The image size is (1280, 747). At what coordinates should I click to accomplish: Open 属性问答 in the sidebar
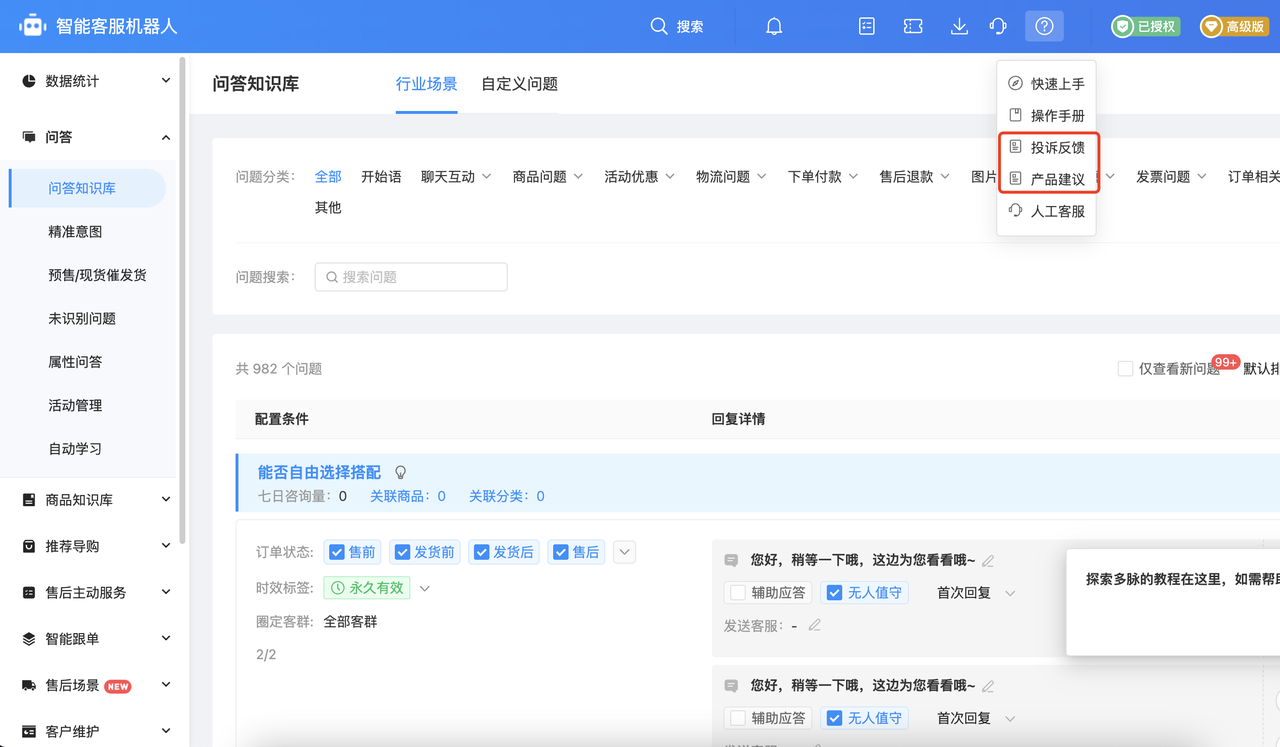point(75,362)
